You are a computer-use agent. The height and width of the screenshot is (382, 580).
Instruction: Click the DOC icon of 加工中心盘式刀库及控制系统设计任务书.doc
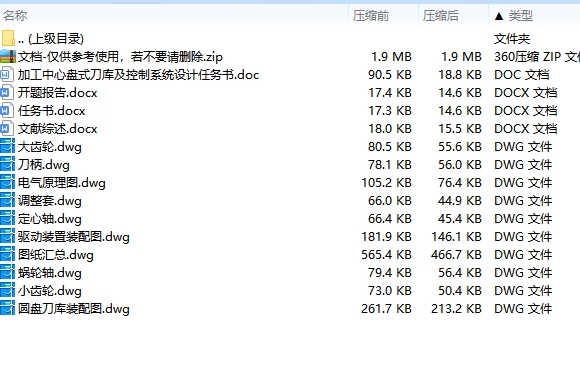[x=7, y=75]
